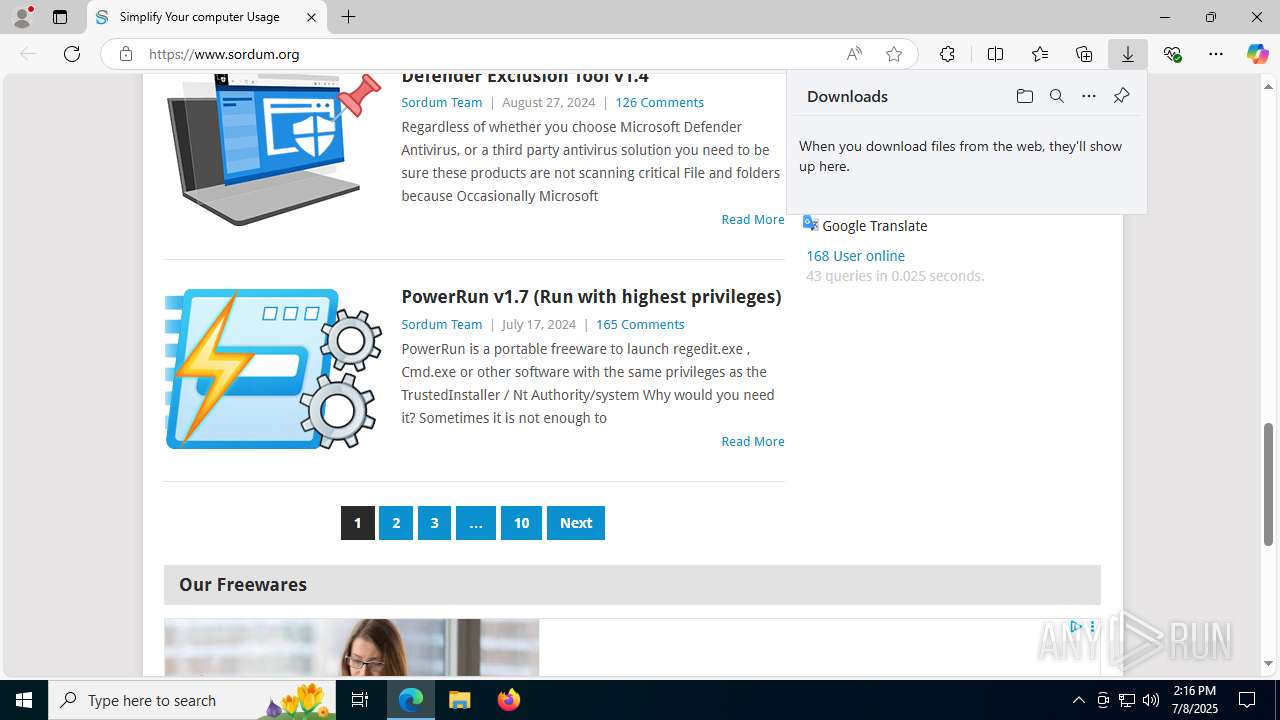Click 168 User online link

coord(855,256)
